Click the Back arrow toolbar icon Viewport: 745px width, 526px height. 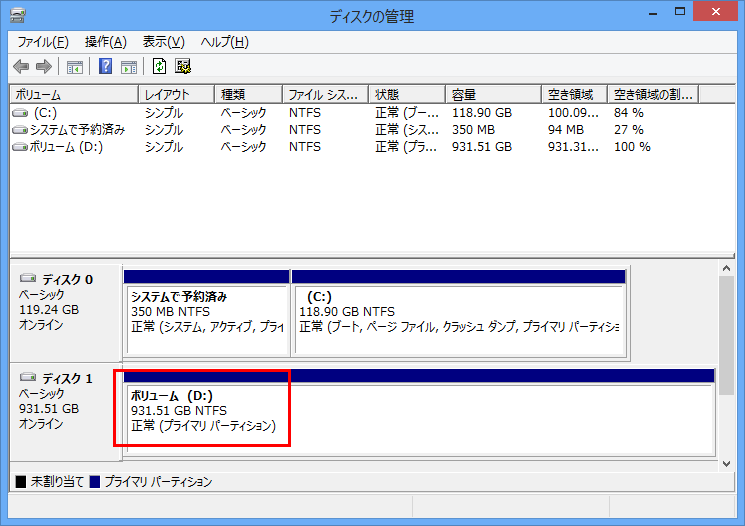click(x=21, y=67)
